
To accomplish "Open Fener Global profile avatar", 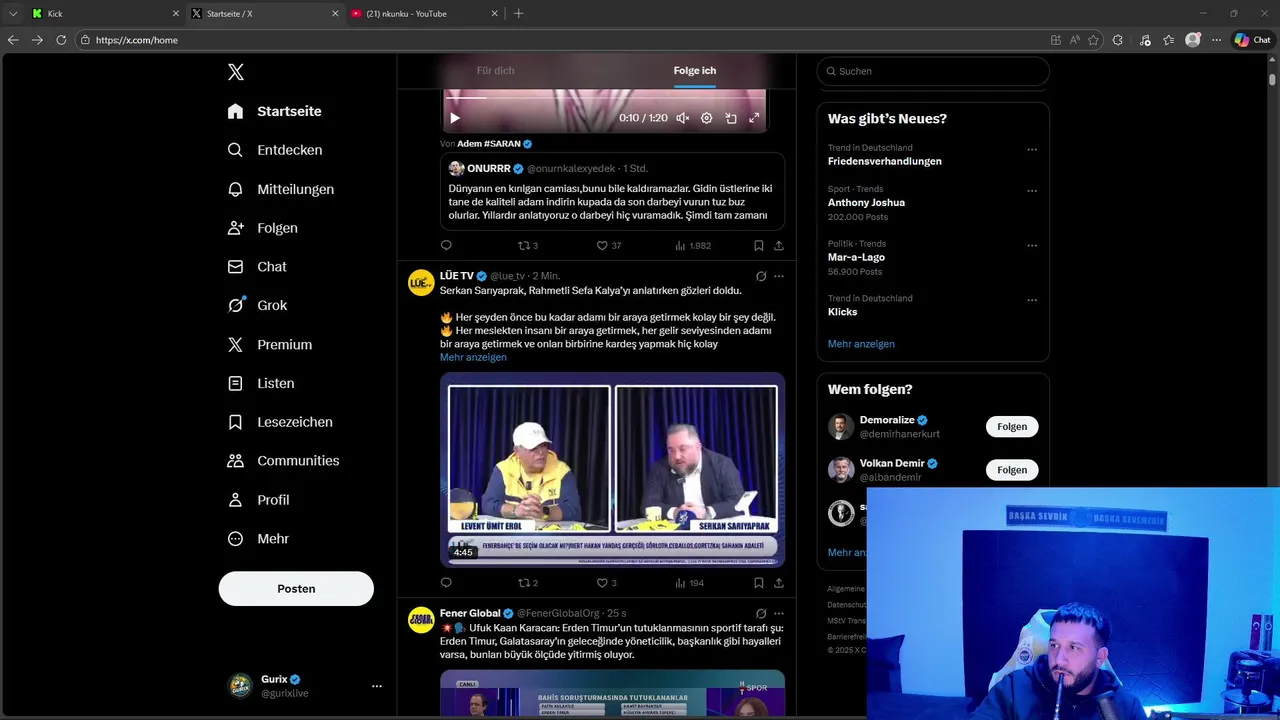I will tap(421, 620).
